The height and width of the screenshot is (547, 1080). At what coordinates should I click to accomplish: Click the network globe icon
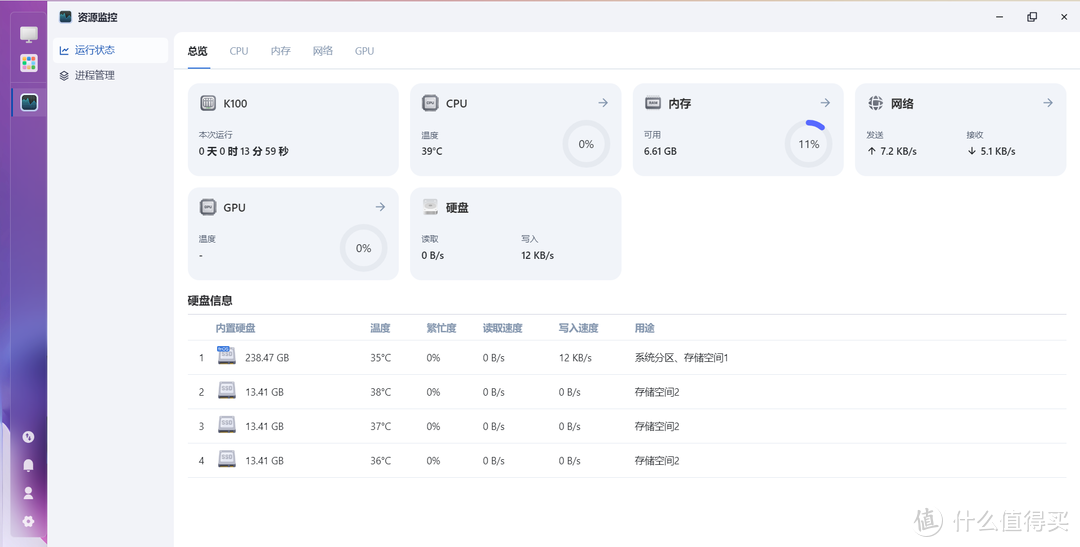pos(875,103)
